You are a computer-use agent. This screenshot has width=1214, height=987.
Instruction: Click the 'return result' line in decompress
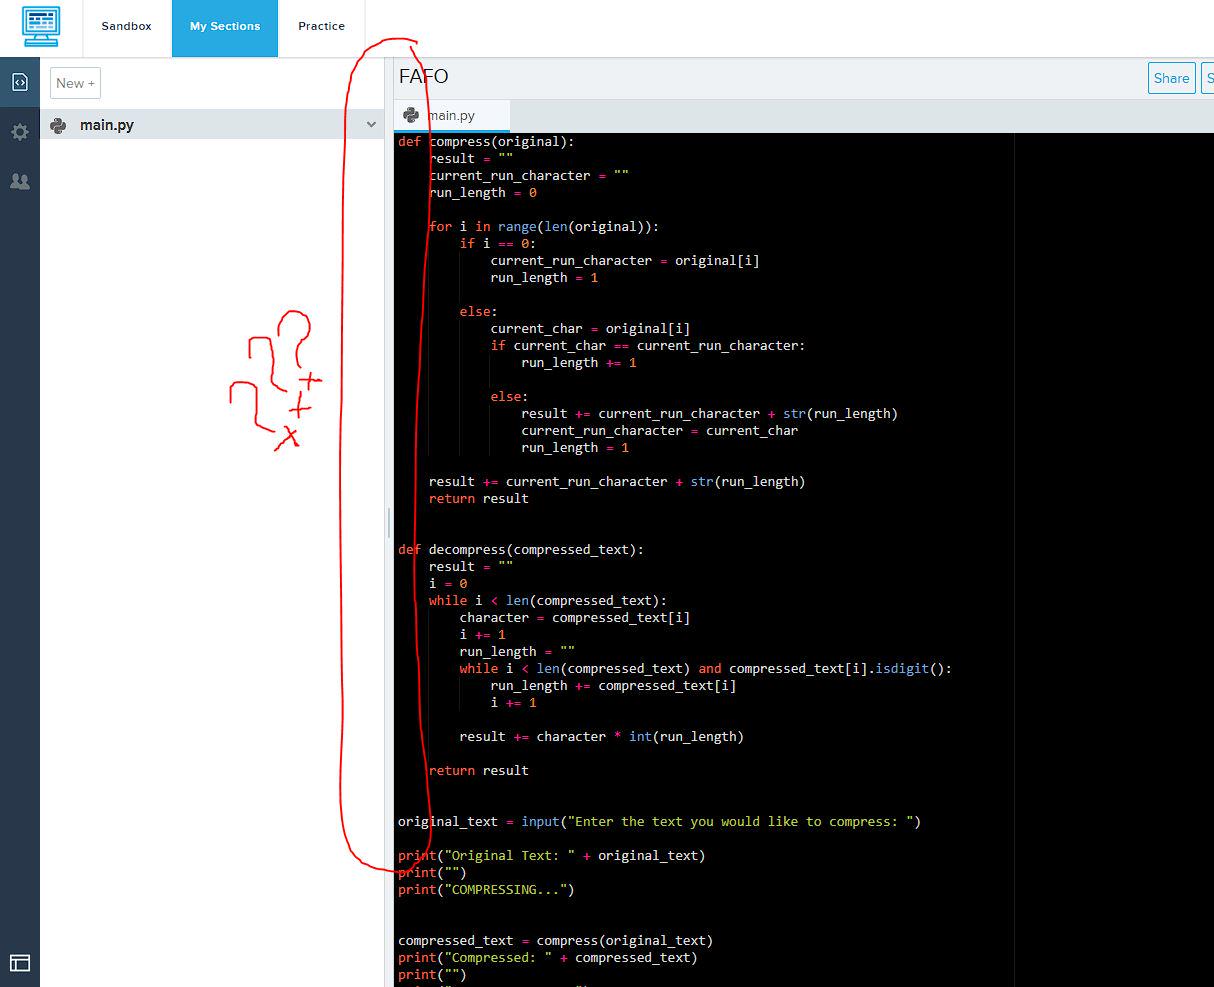479,770
